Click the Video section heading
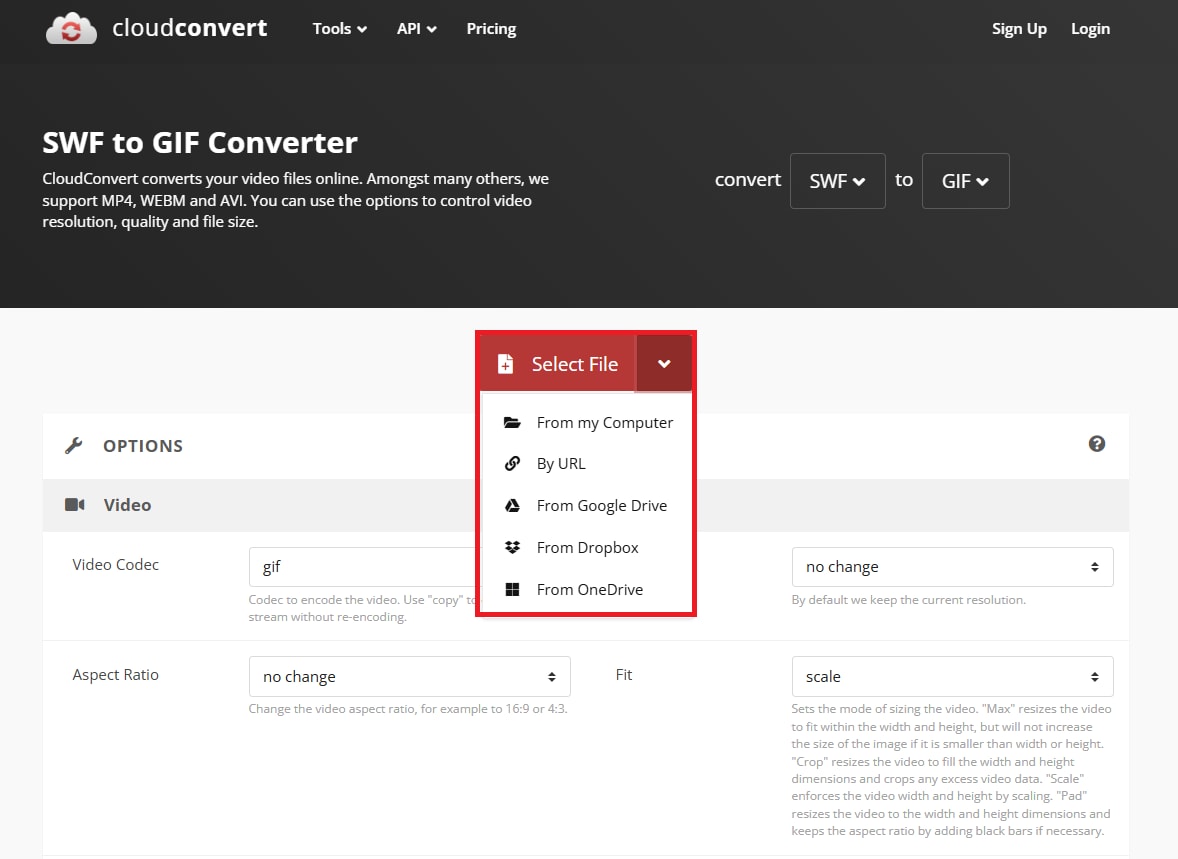 (127, 504)
